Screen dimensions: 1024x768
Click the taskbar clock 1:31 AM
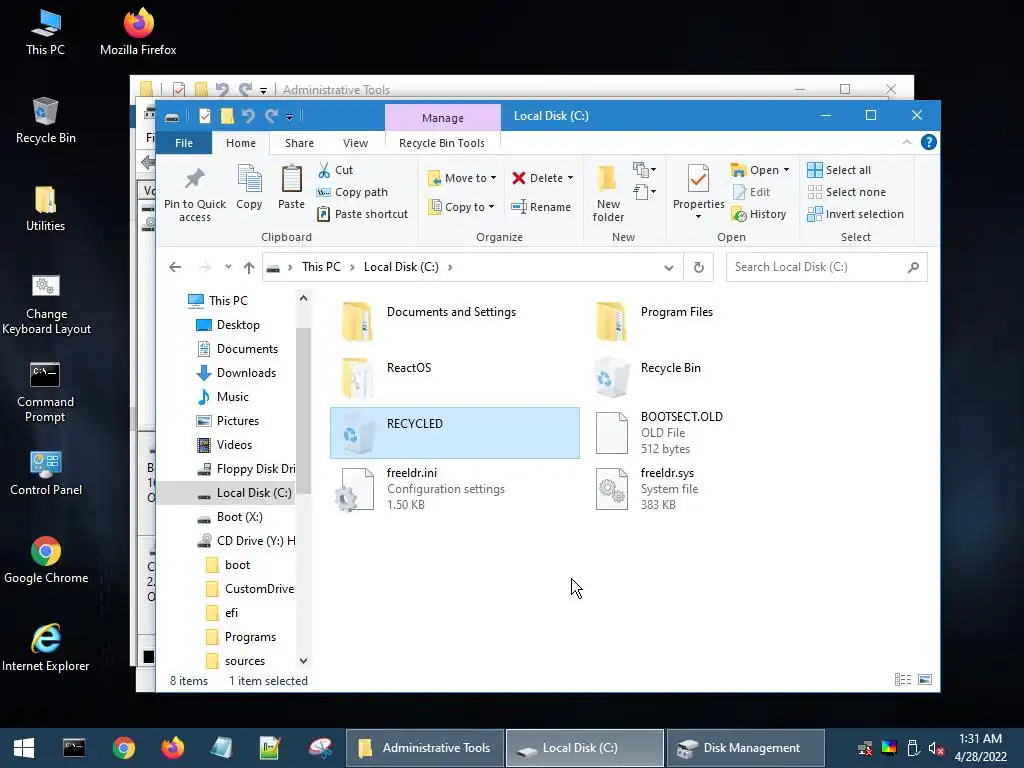tap(980, 739)
